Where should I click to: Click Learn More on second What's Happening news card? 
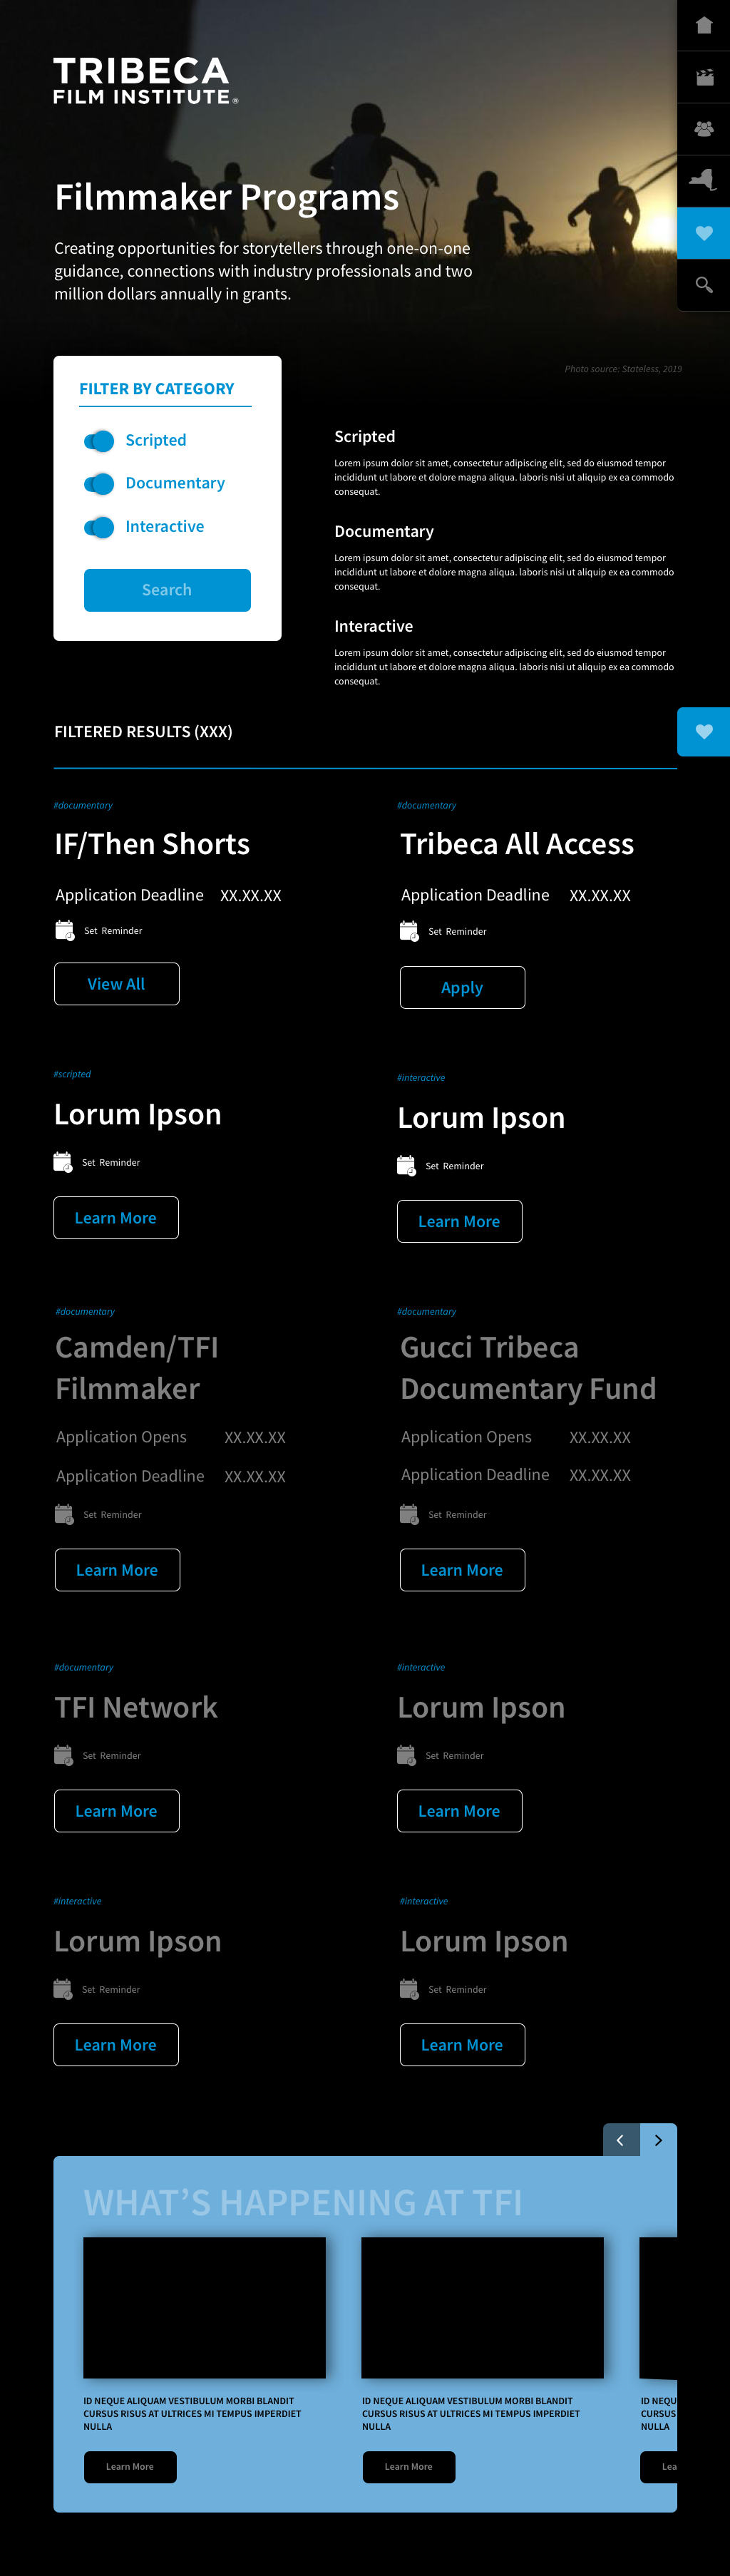point(409,2466)
